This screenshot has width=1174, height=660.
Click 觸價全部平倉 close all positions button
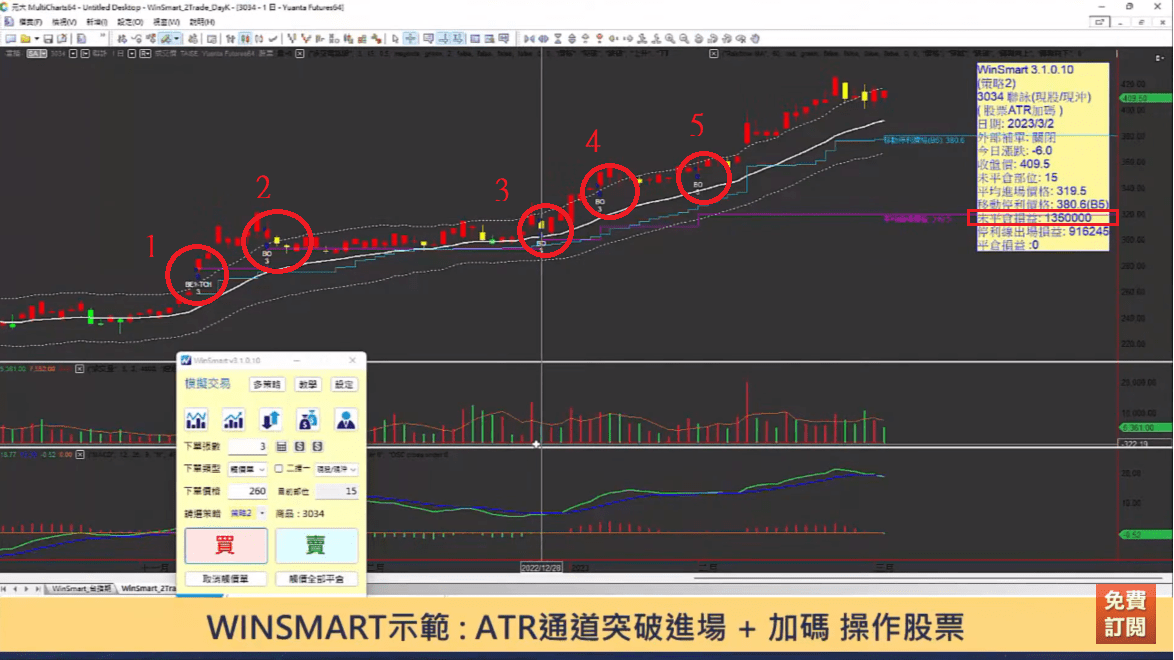coord(316,579)
